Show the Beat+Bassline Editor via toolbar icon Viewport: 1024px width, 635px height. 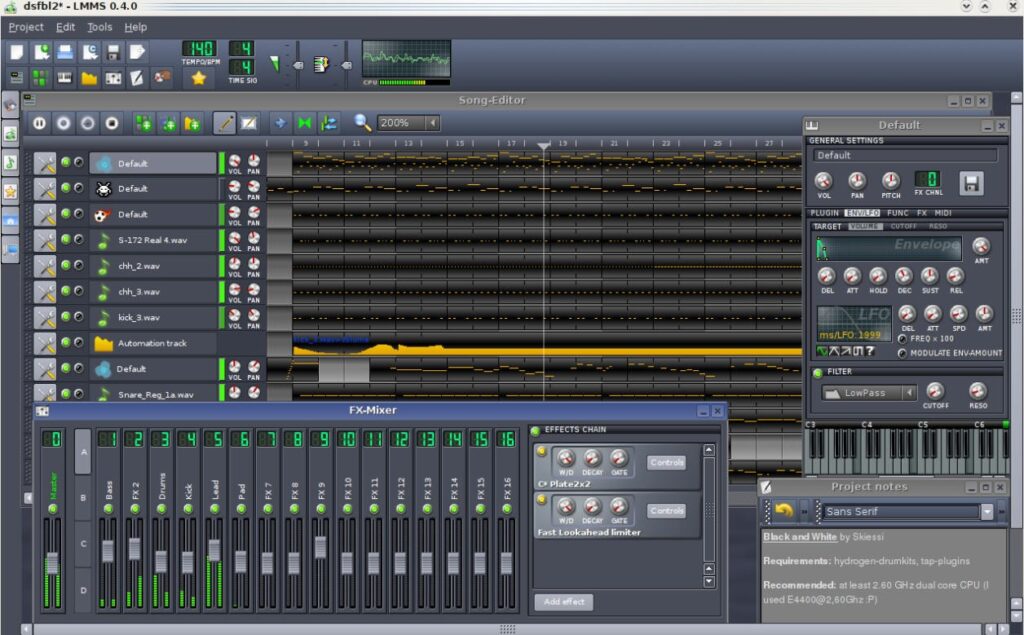click(x=40, y=78)
